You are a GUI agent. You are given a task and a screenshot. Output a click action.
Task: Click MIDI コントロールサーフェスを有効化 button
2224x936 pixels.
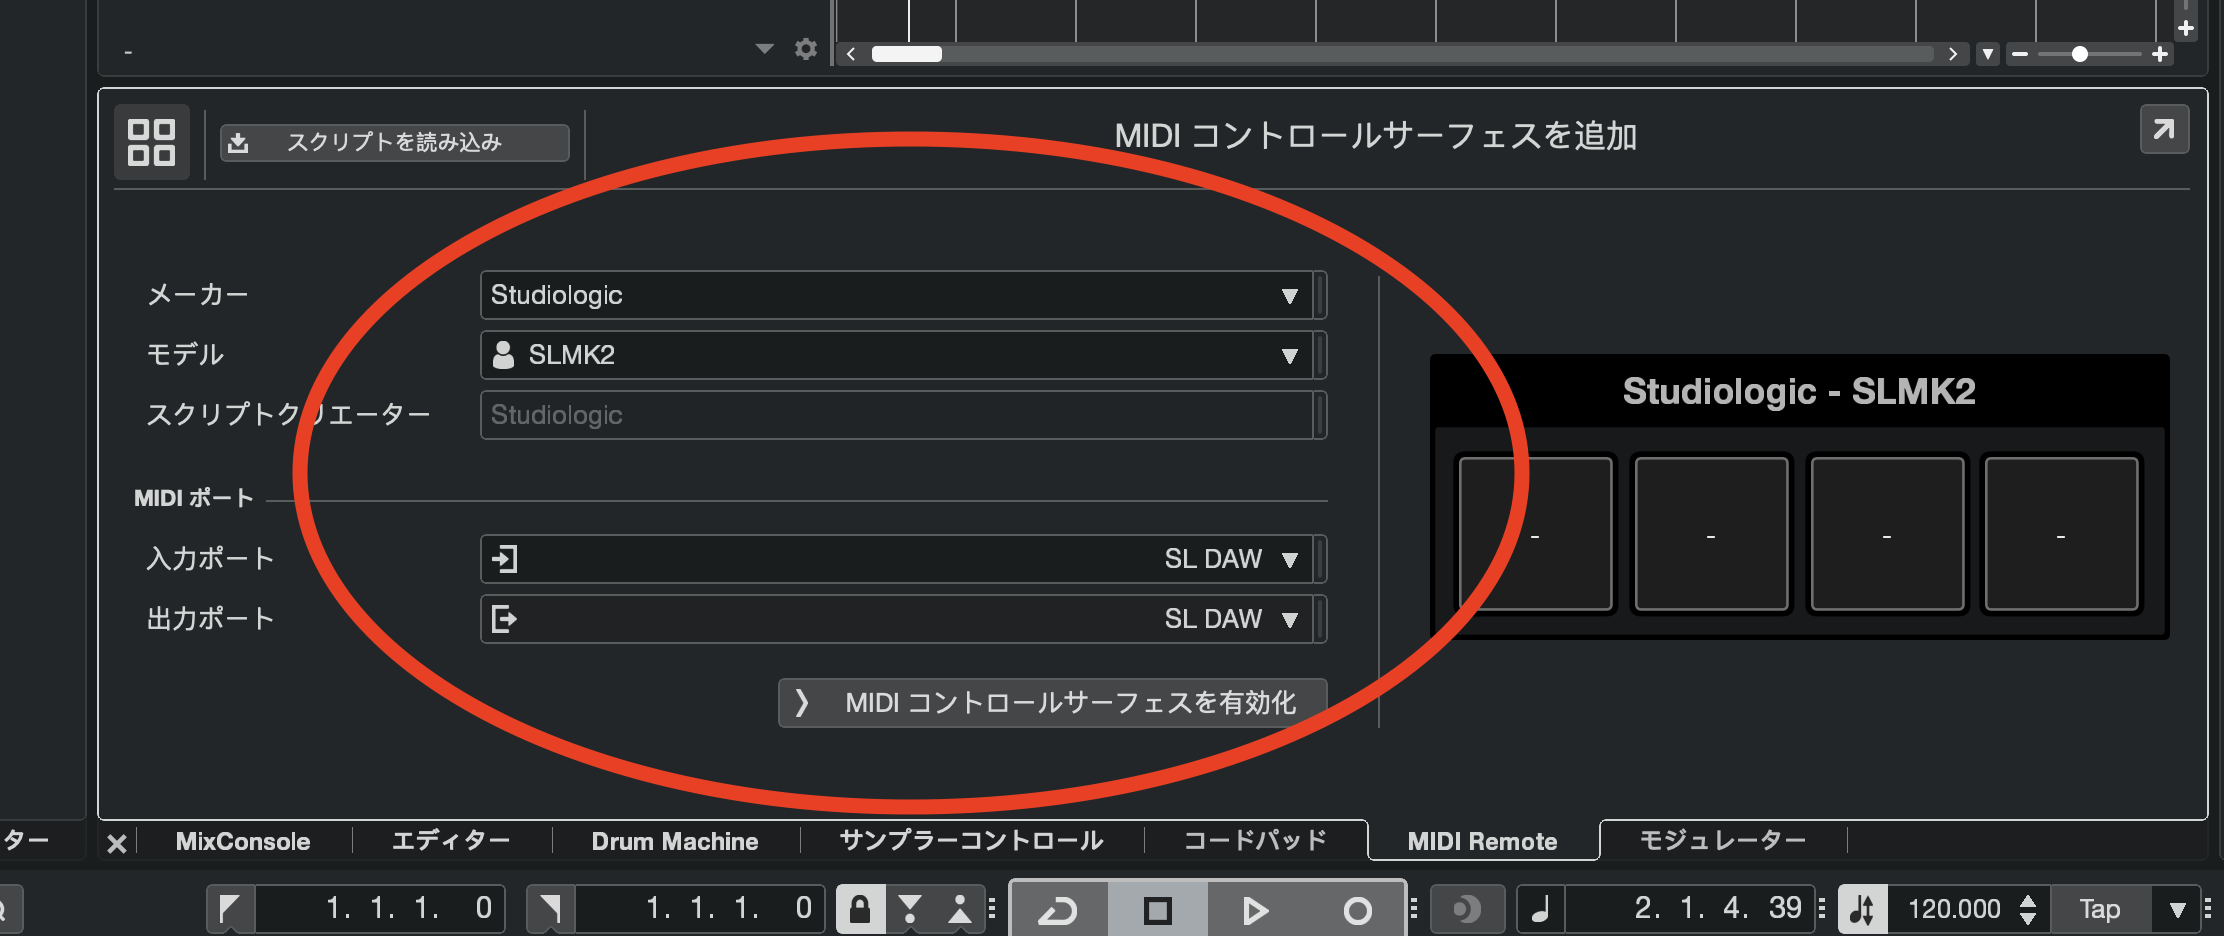[1052, 703]
